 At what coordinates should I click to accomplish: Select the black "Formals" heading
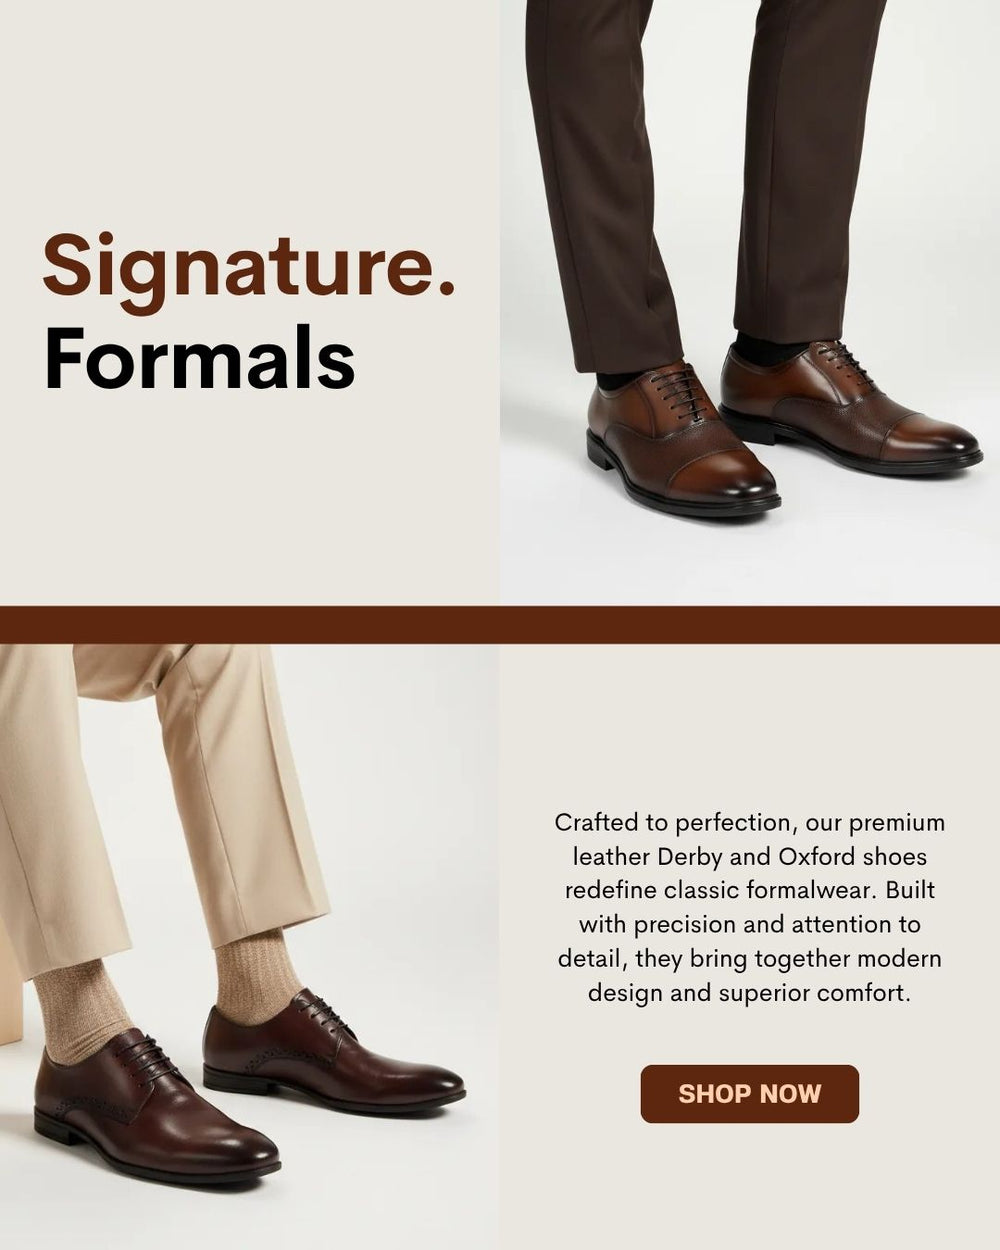coord(200,358)
